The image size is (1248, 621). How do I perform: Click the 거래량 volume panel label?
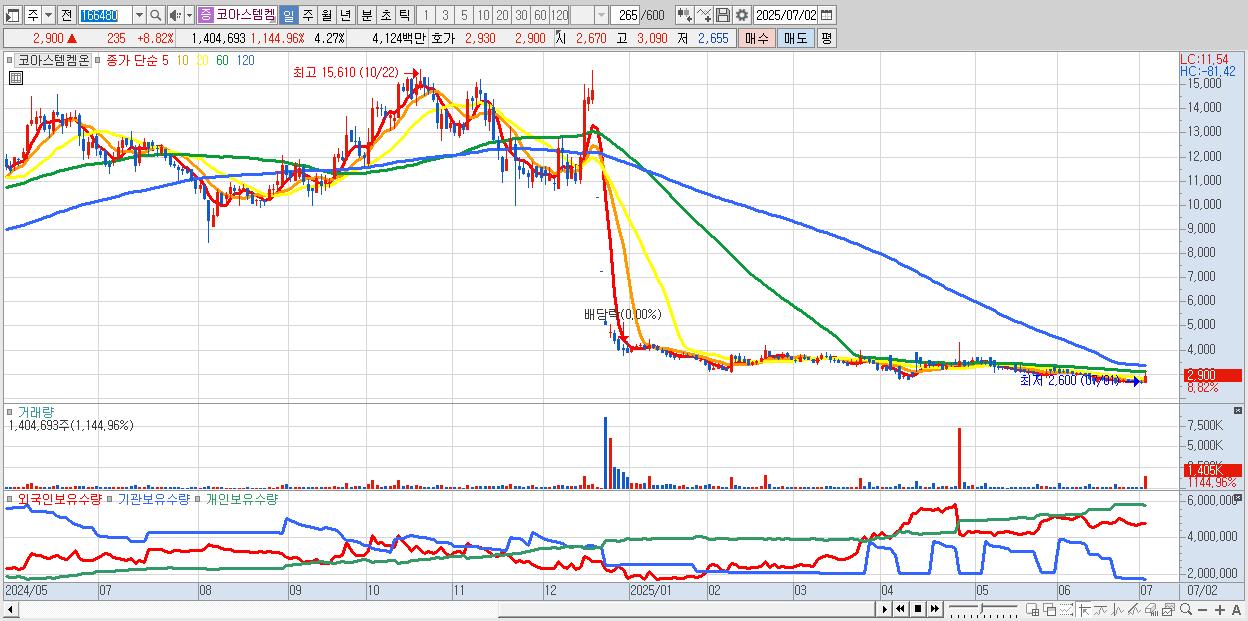36,411
